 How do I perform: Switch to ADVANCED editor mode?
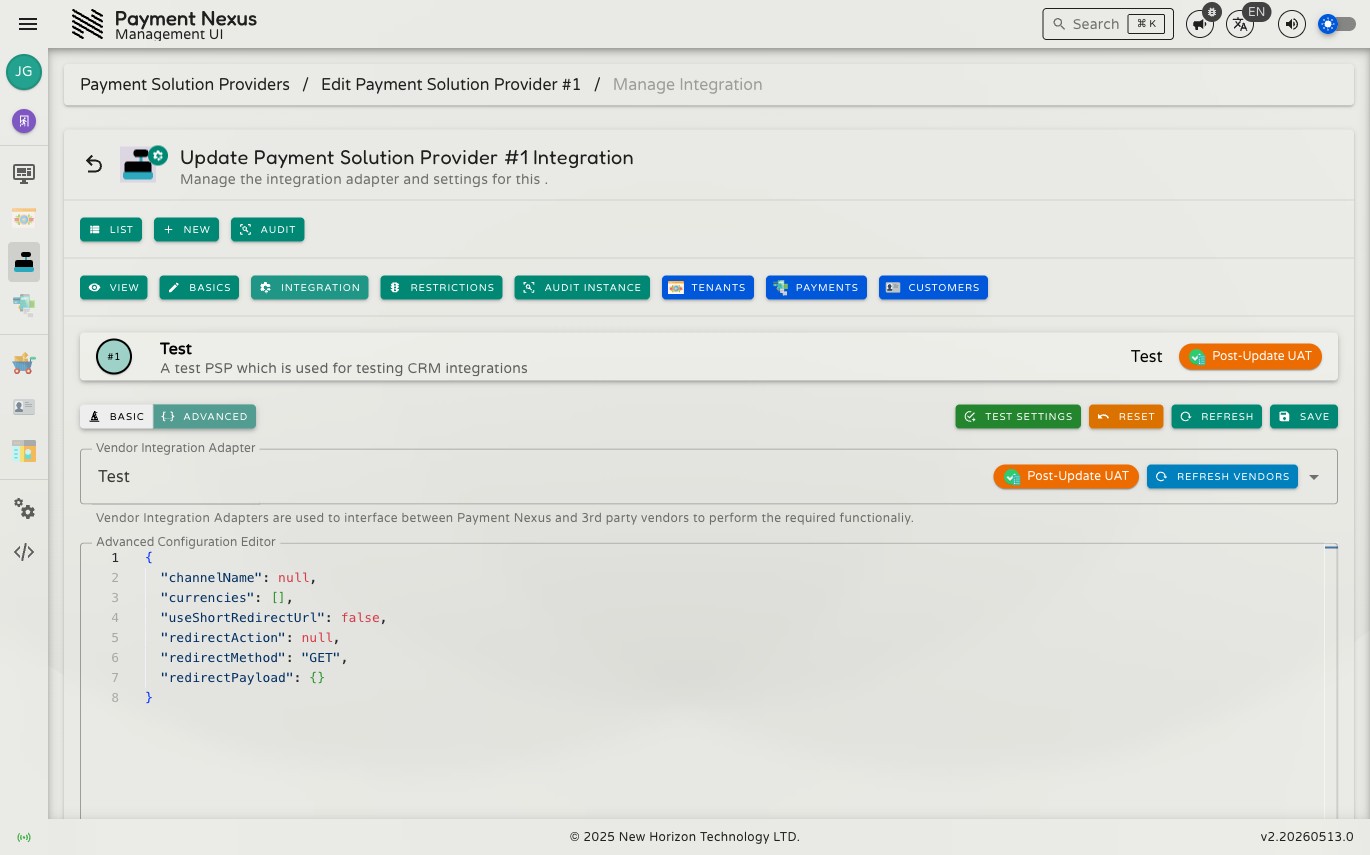[204, 416]
